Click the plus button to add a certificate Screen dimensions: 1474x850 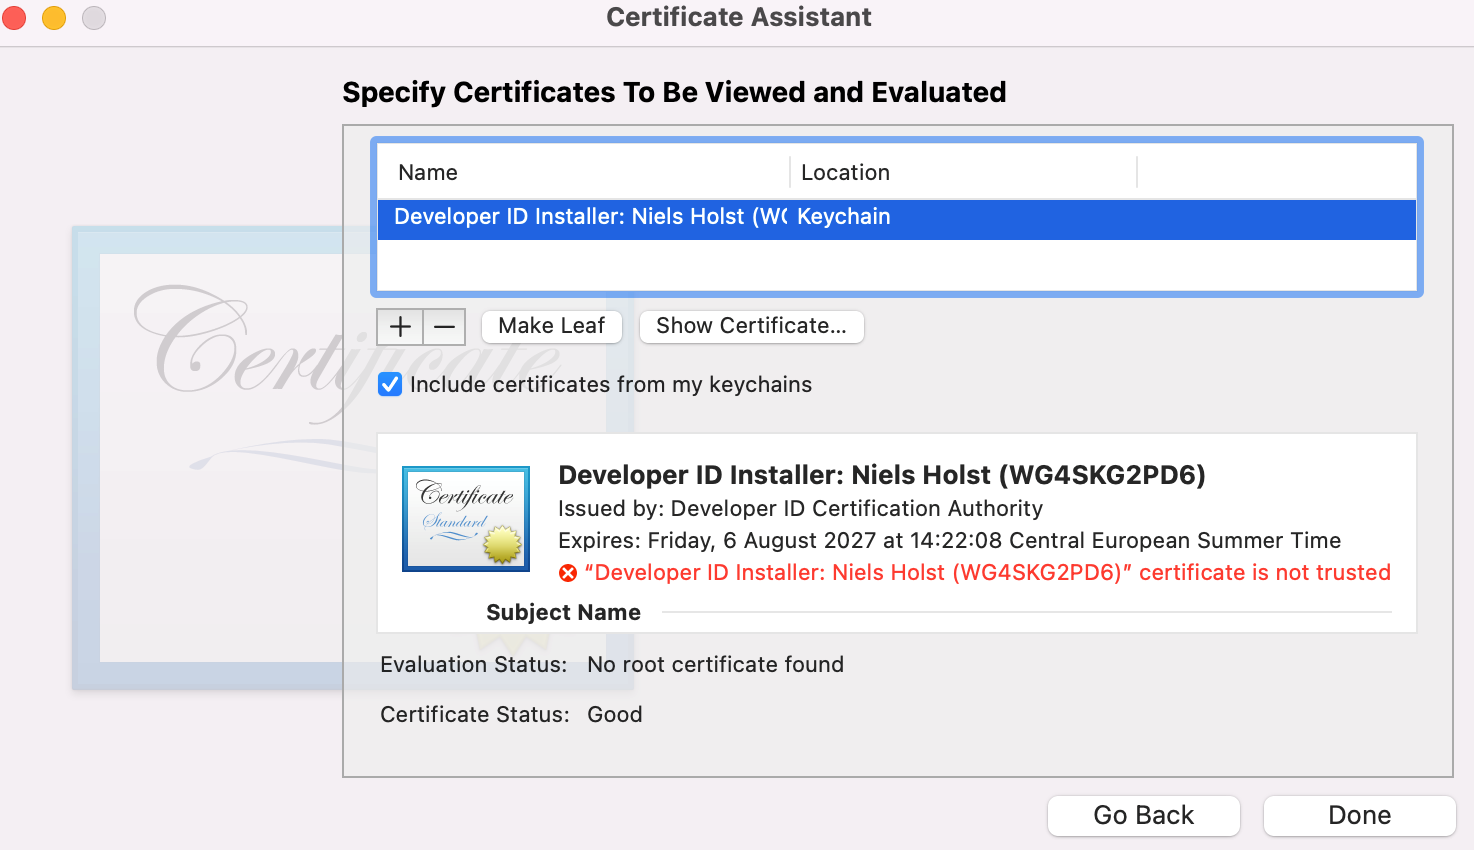click(x=400, y=326)
